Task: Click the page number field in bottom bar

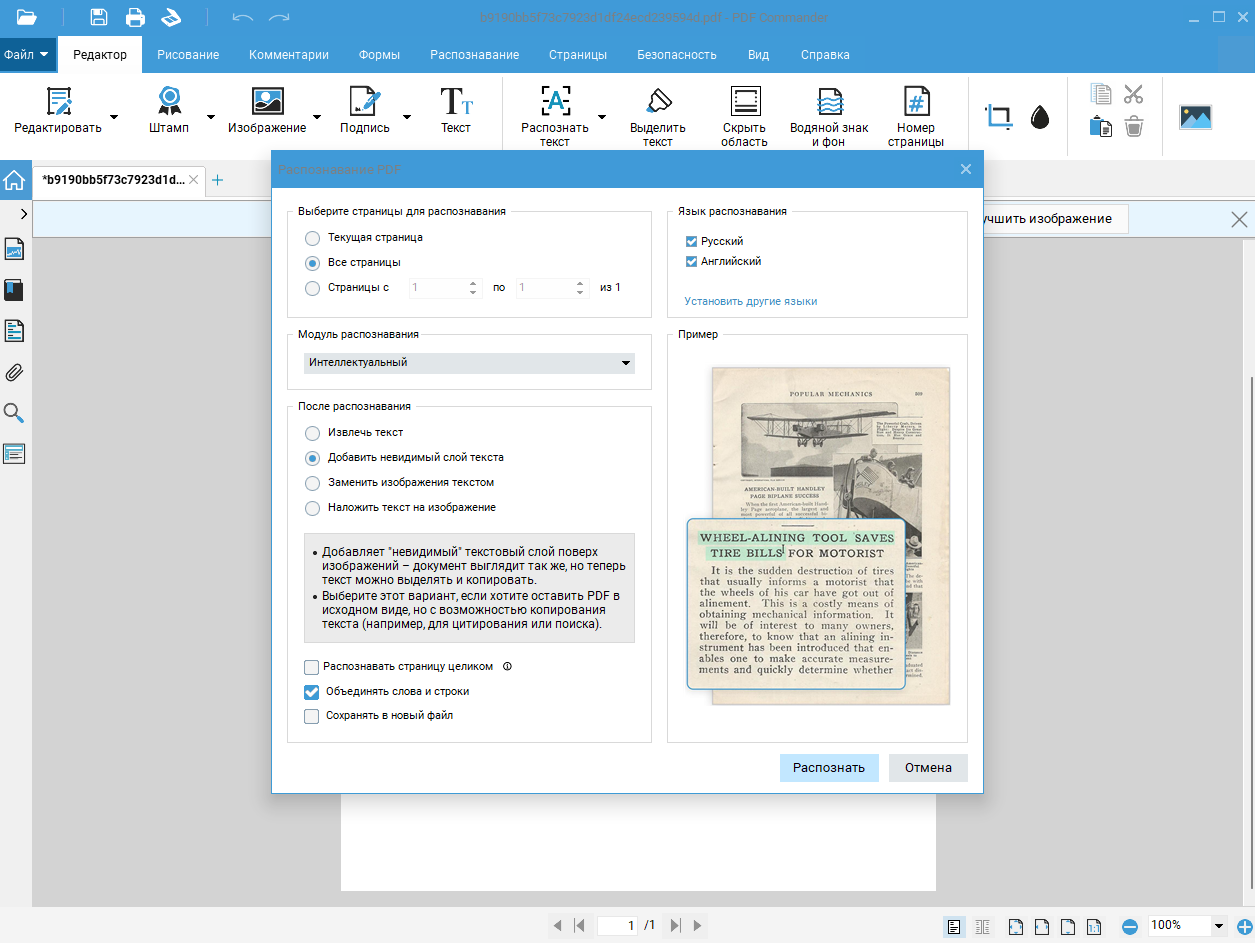Action: (618, 926)
